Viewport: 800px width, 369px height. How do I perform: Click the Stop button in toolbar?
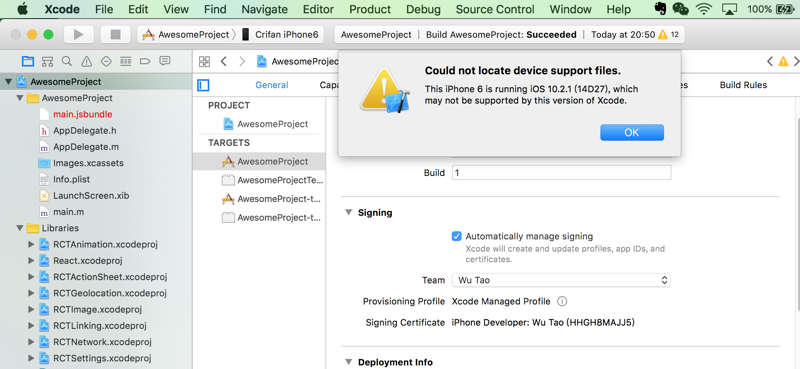(115, 35)
